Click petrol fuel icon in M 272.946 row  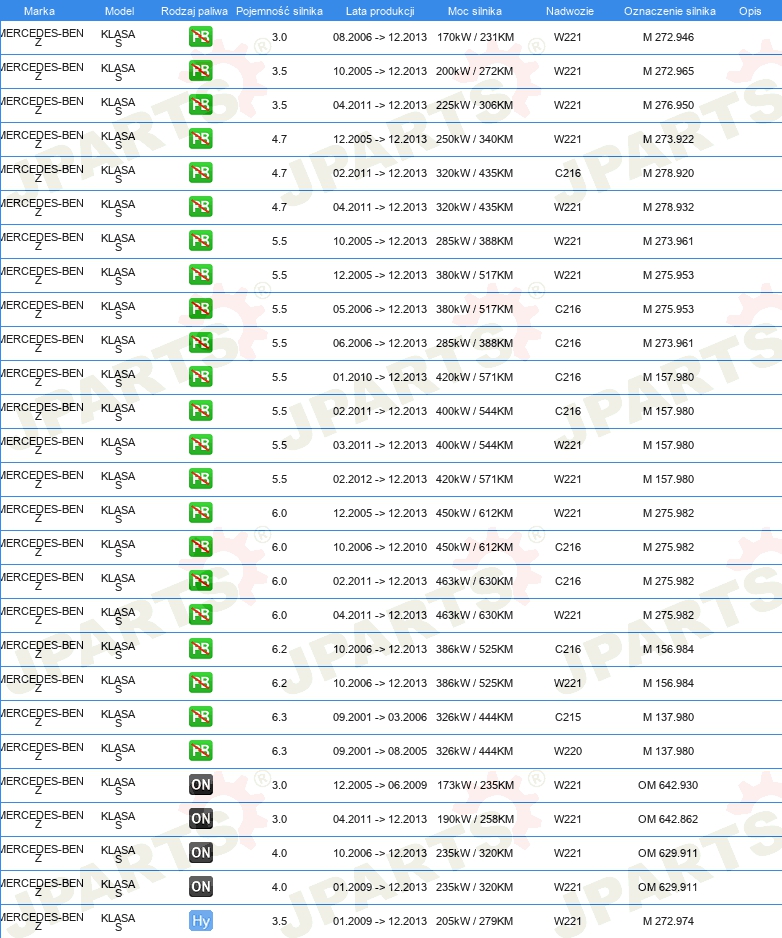coord(200,37)
